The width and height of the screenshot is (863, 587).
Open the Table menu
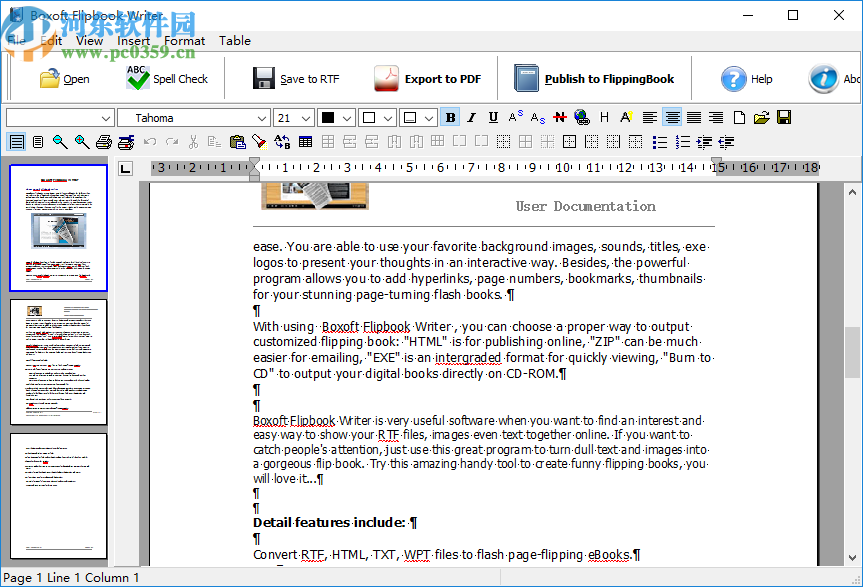[234, 41]
